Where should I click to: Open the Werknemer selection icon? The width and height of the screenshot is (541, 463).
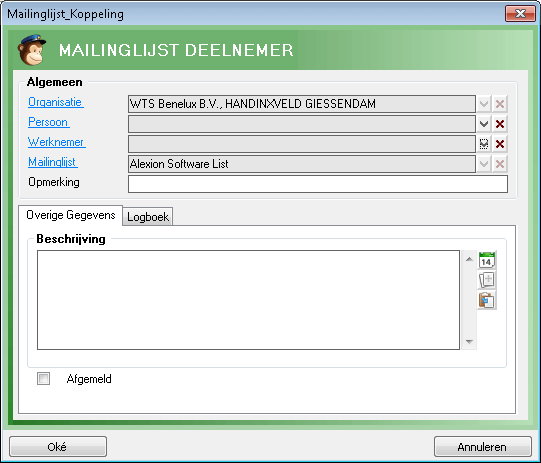click(x=484, y=144)
